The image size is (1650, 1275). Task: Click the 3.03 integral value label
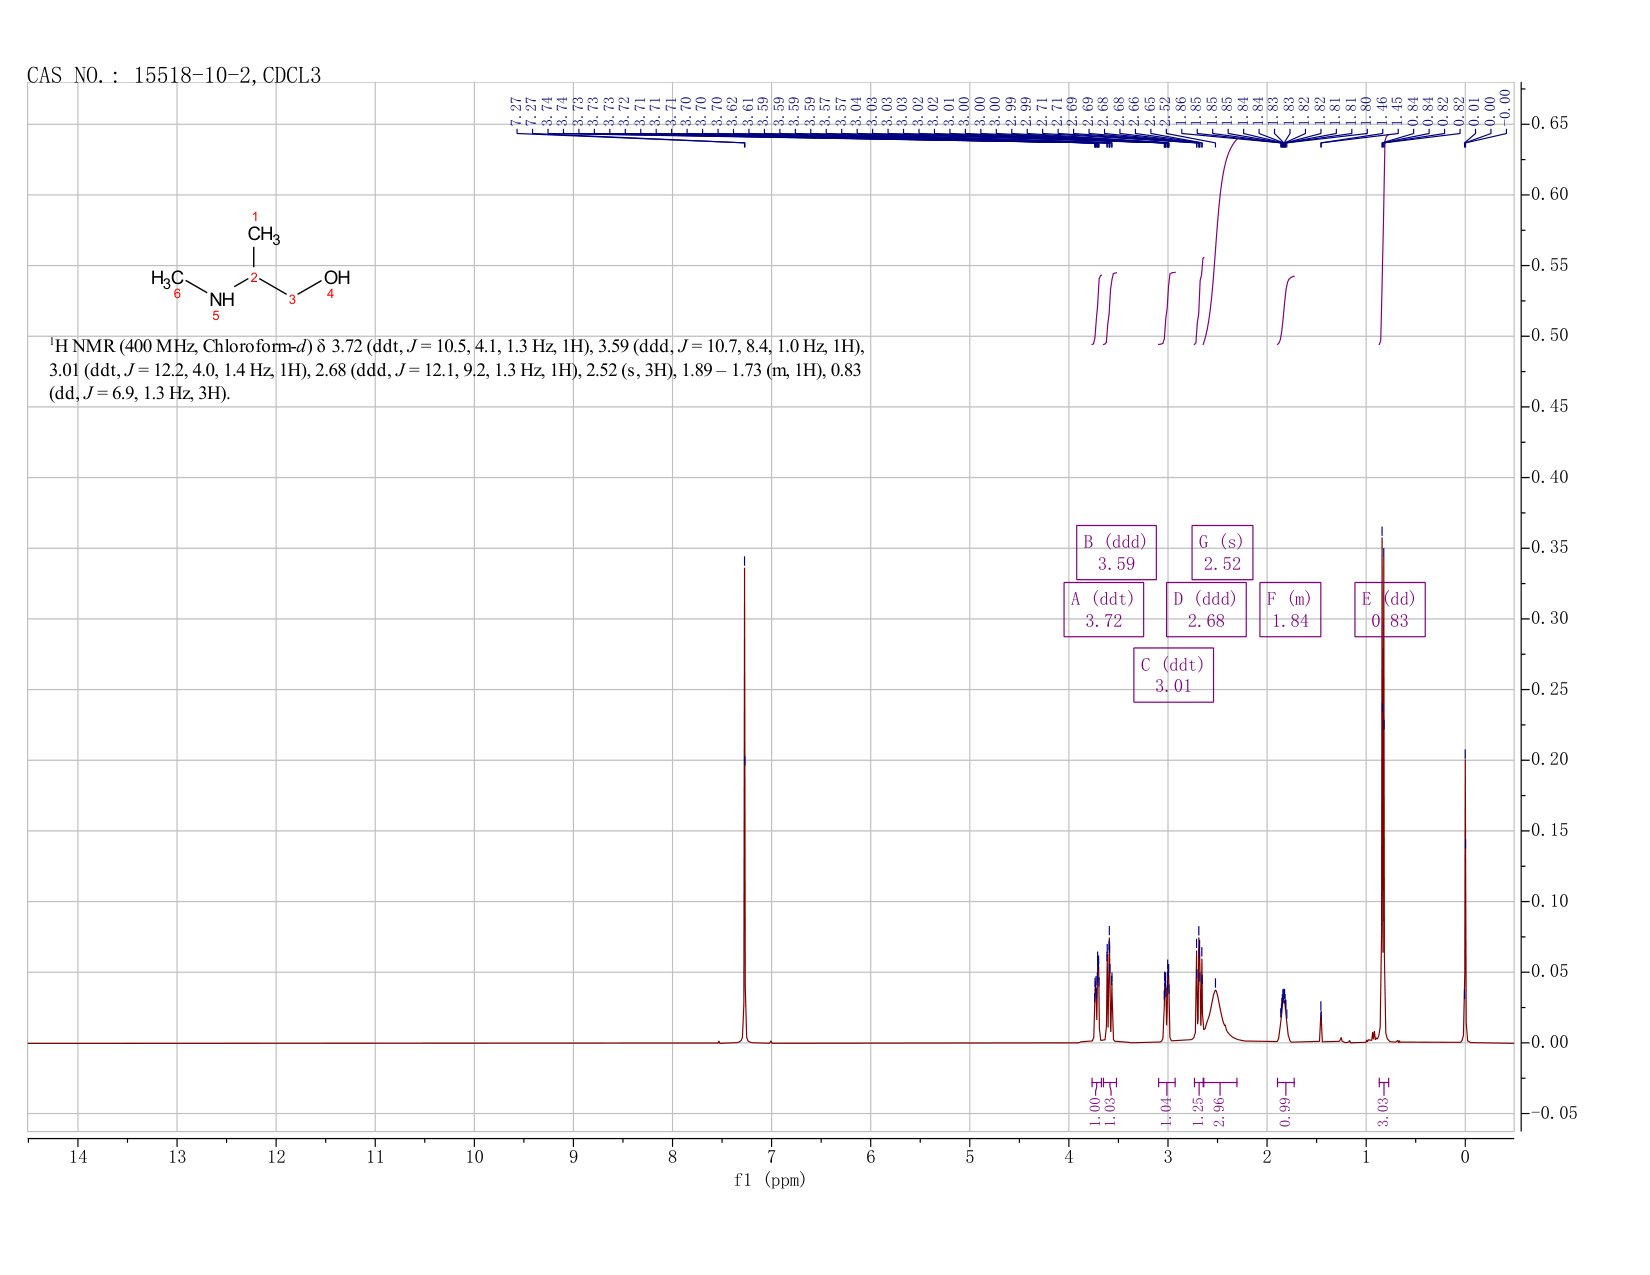pyautogui.click(x=1383, y=1112)
